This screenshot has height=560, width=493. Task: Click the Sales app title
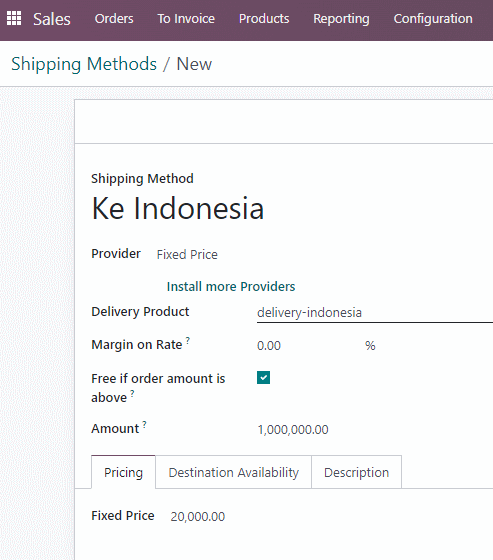pos(52,19)
